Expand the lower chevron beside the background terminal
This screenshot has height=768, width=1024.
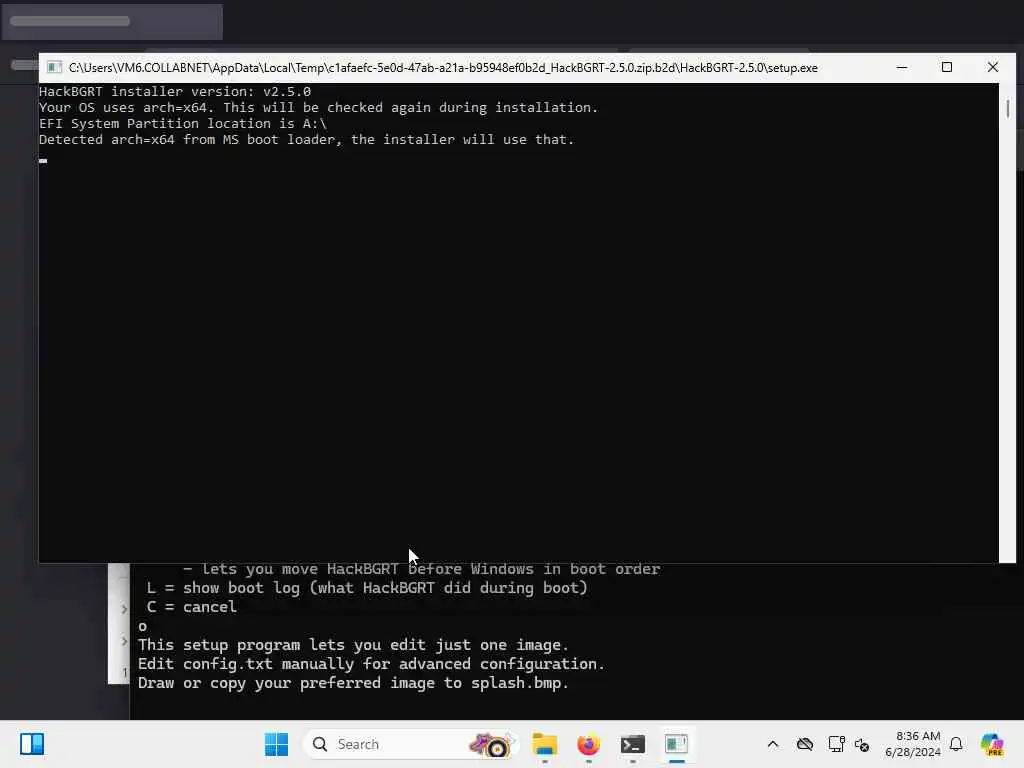coord(123,641)
